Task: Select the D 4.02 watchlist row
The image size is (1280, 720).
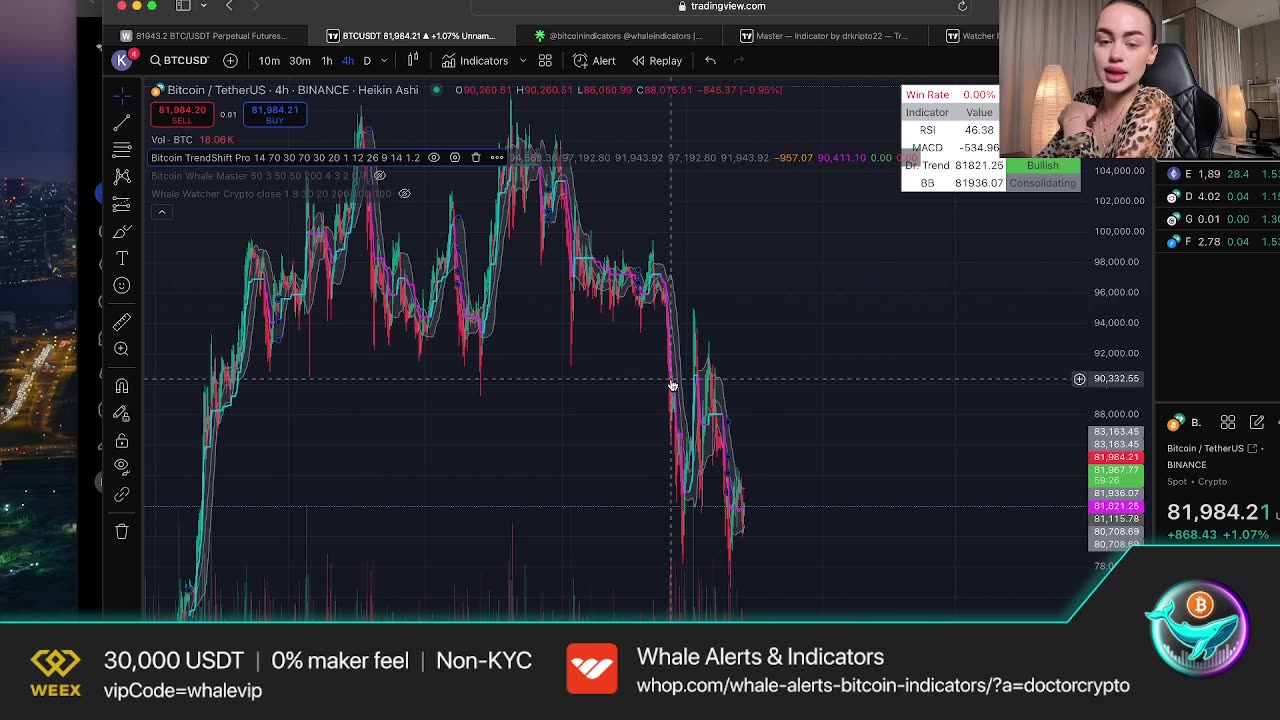Action: point(1220,197)
